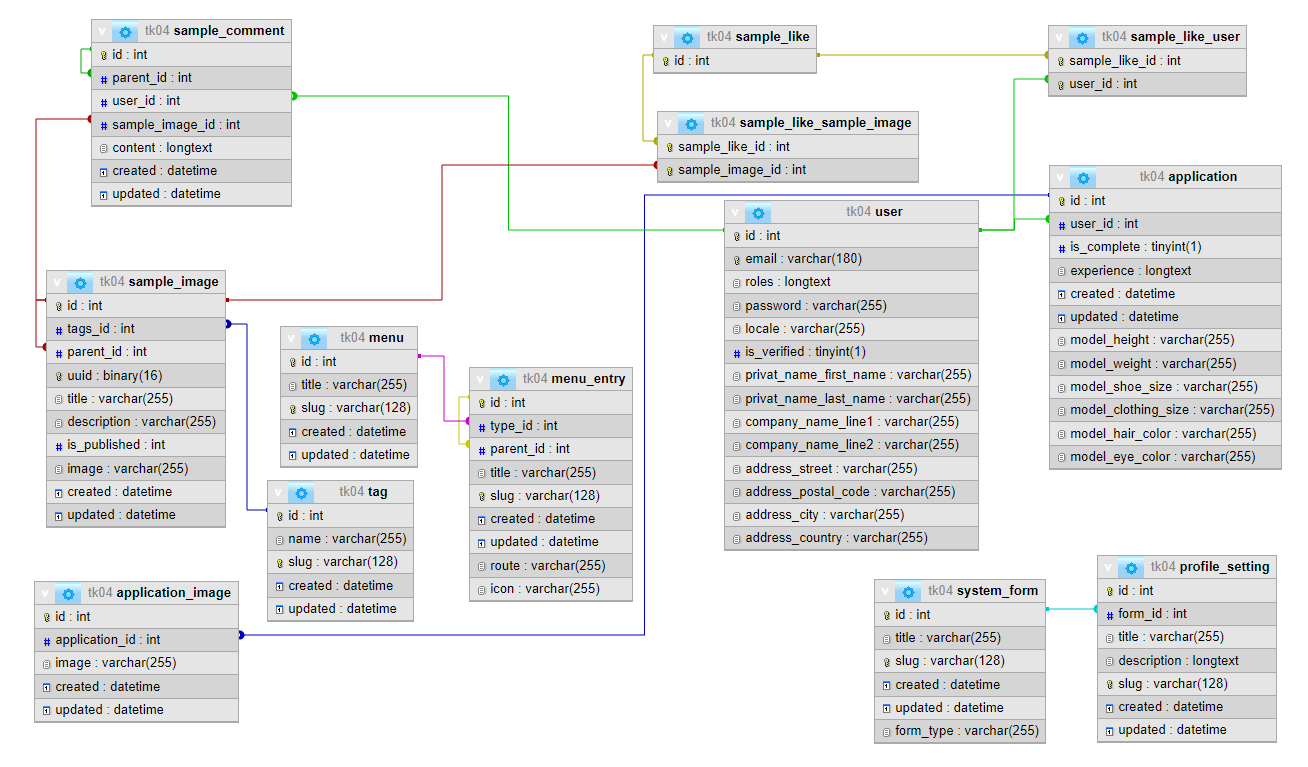Click the primary key icon beside user id

(x=737, y=236)
